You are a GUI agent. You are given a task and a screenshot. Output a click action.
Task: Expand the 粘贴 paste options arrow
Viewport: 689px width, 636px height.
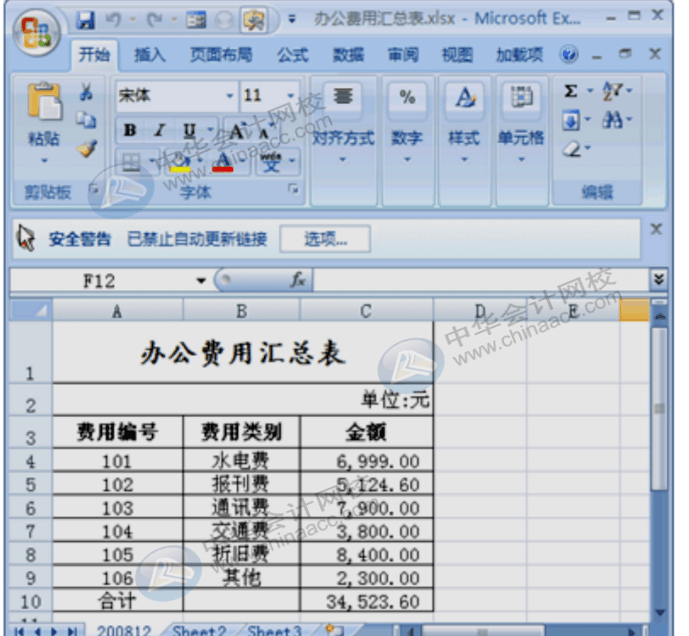point(44,160)
